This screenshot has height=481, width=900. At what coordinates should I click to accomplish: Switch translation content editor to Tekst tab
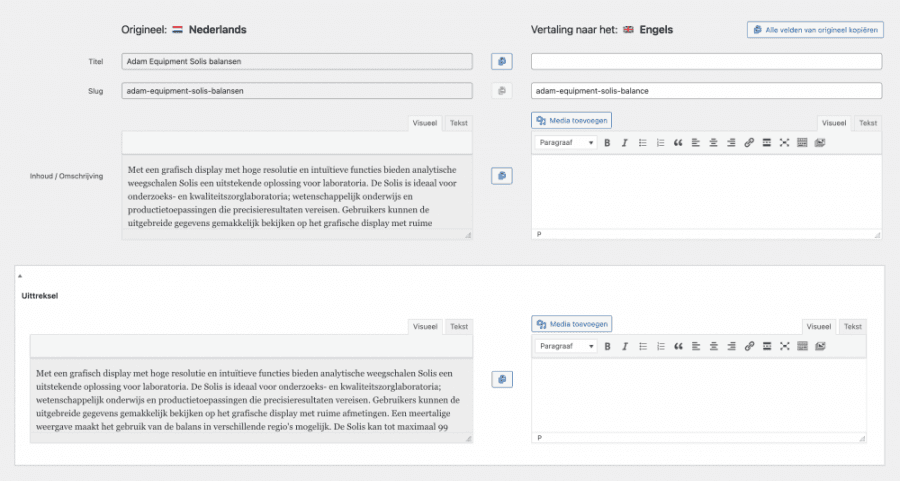[x=868, y=123]
